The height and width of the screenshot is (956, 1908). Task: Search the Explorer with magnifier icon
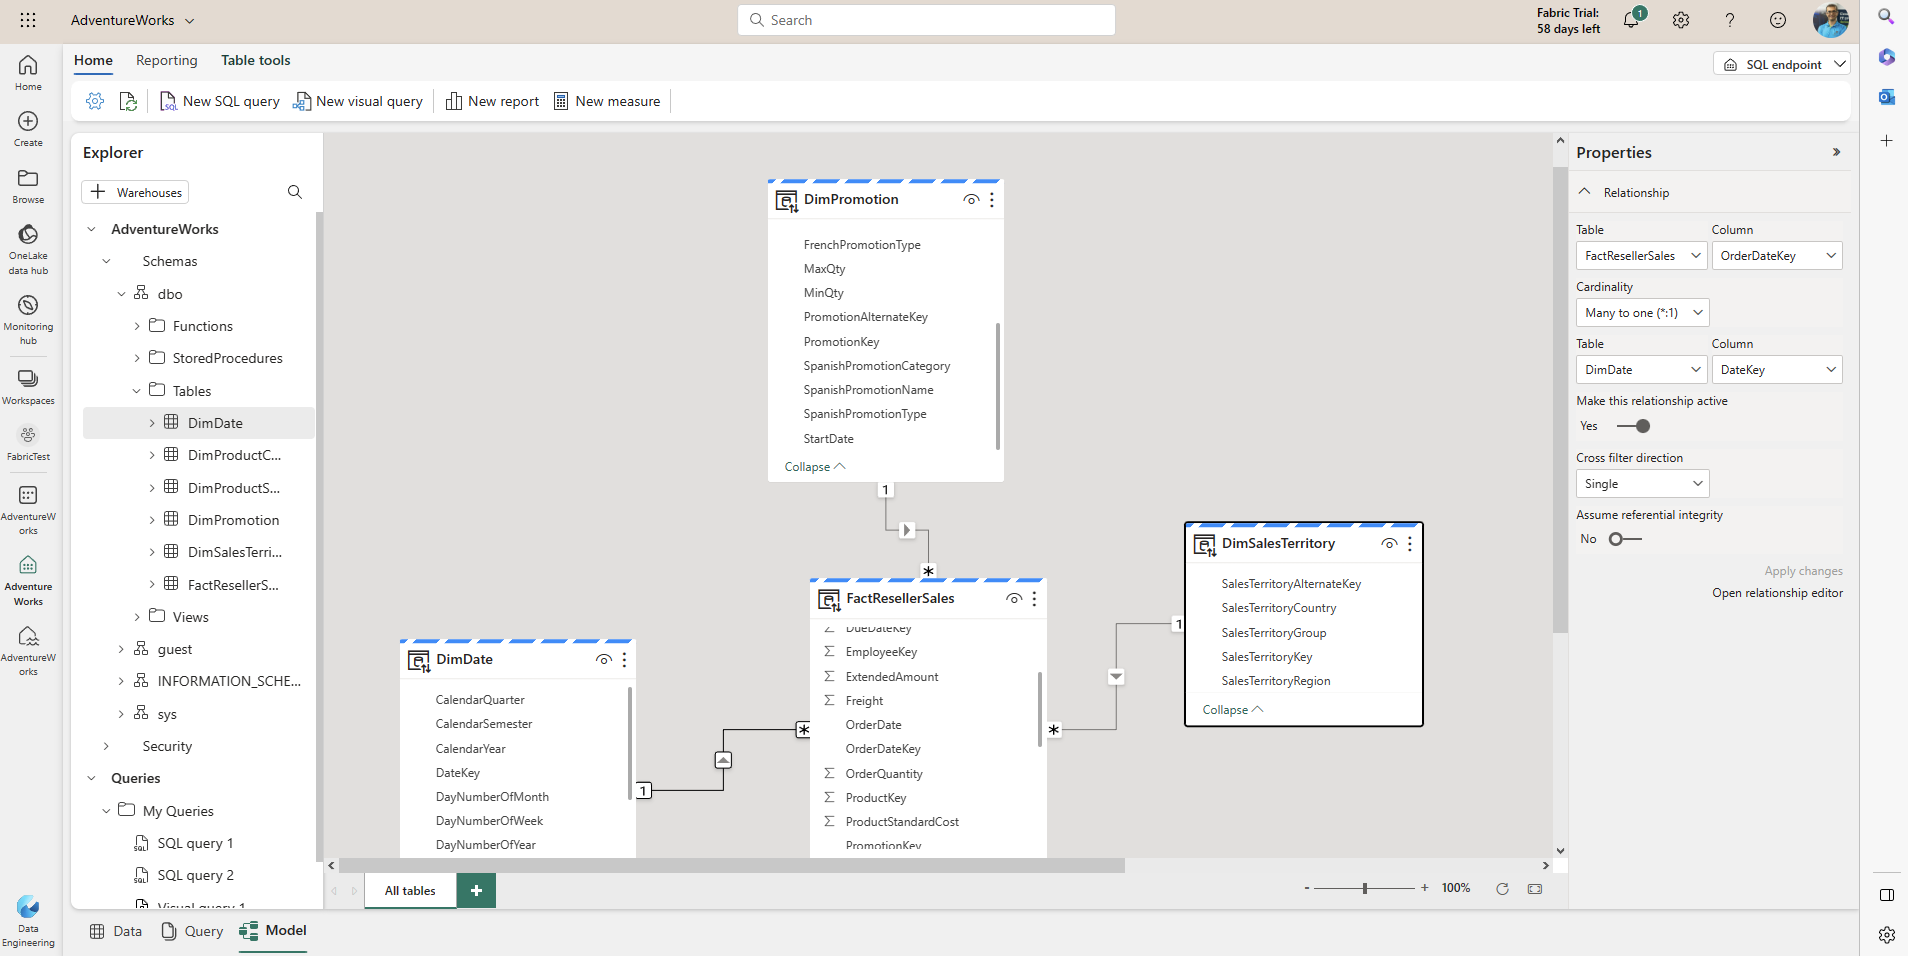point(295,192)
